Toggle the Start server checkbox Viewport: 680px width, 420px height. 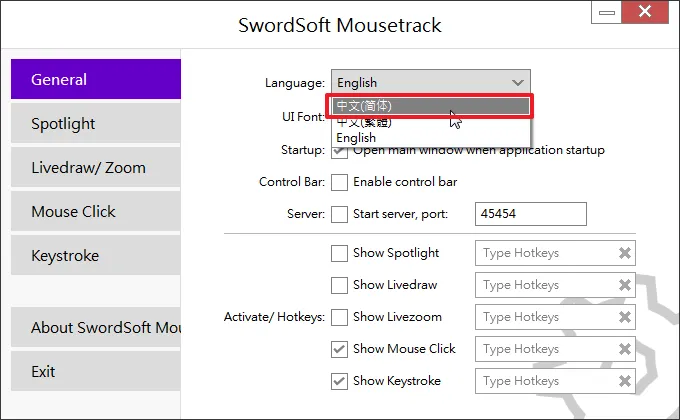(x=340, y=214)
